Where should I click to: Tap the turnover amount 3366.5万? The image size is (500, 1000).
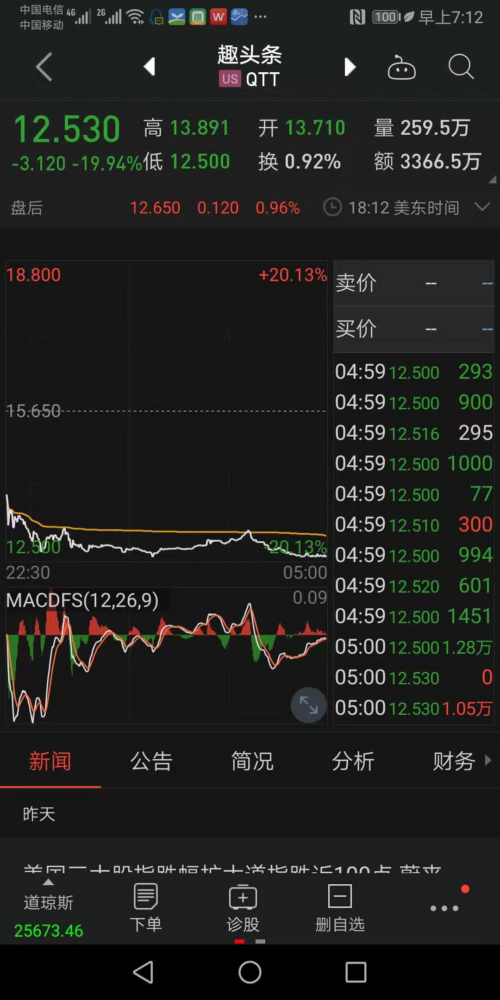(x=441, y=162)
